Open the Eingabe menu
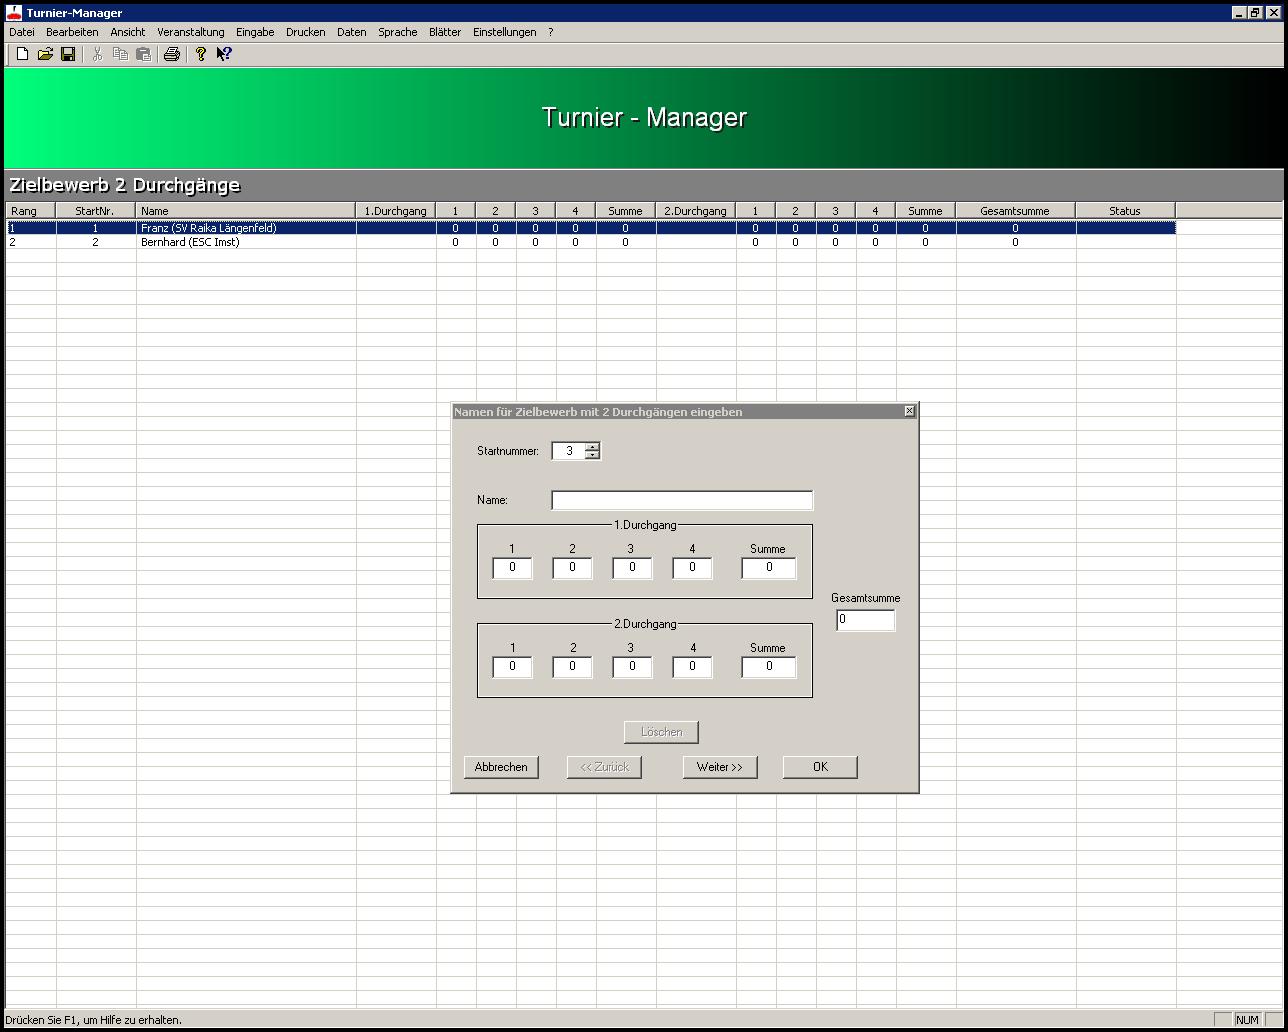 [255, 32]
